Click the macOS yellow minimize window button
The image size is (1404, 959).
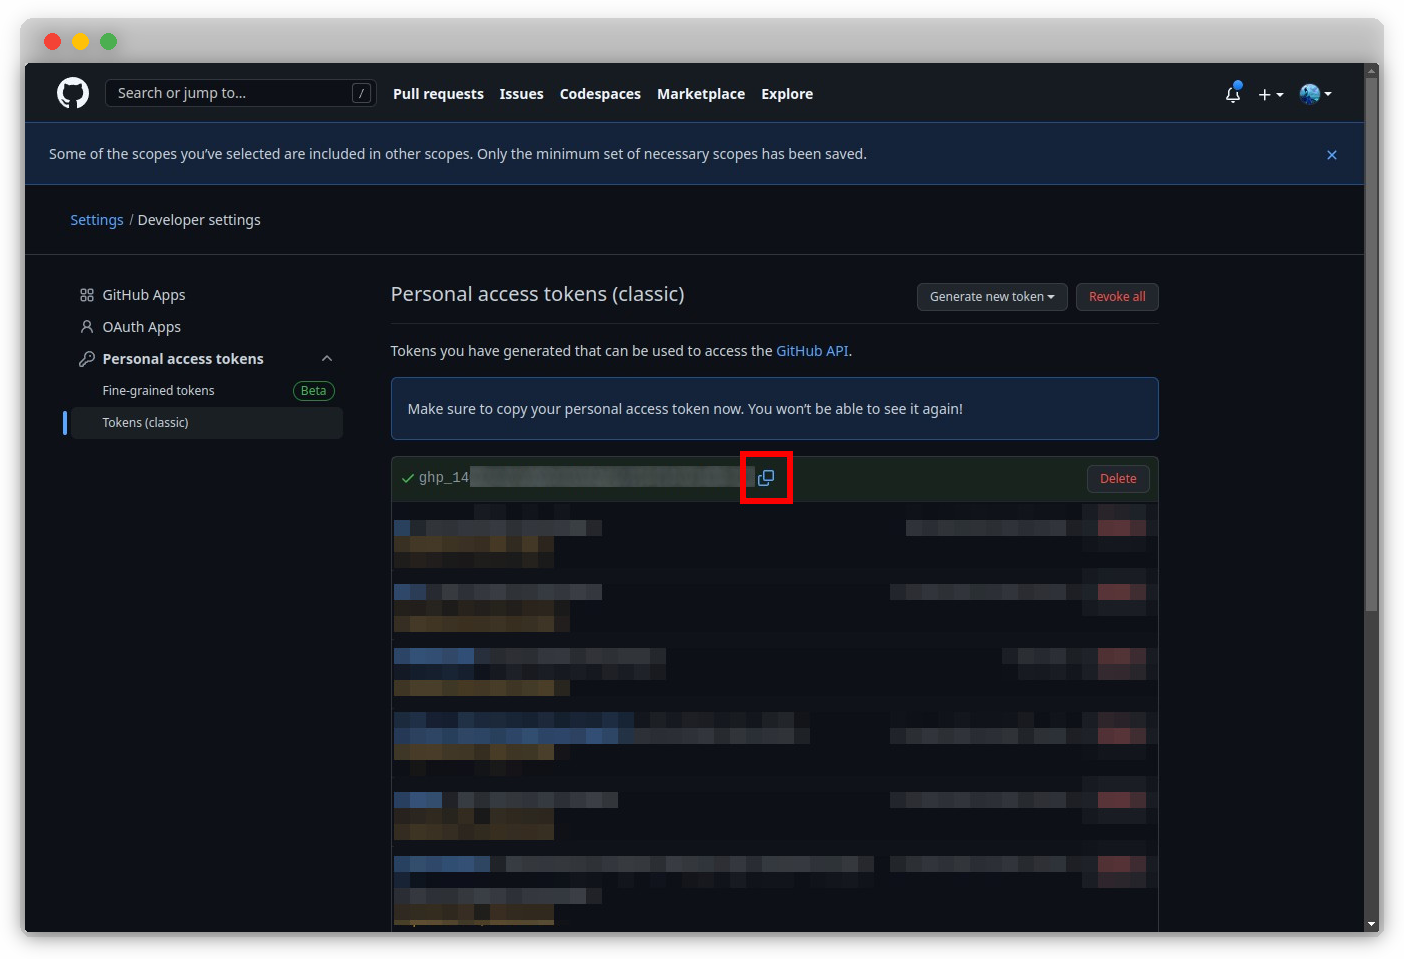(81, 41)
